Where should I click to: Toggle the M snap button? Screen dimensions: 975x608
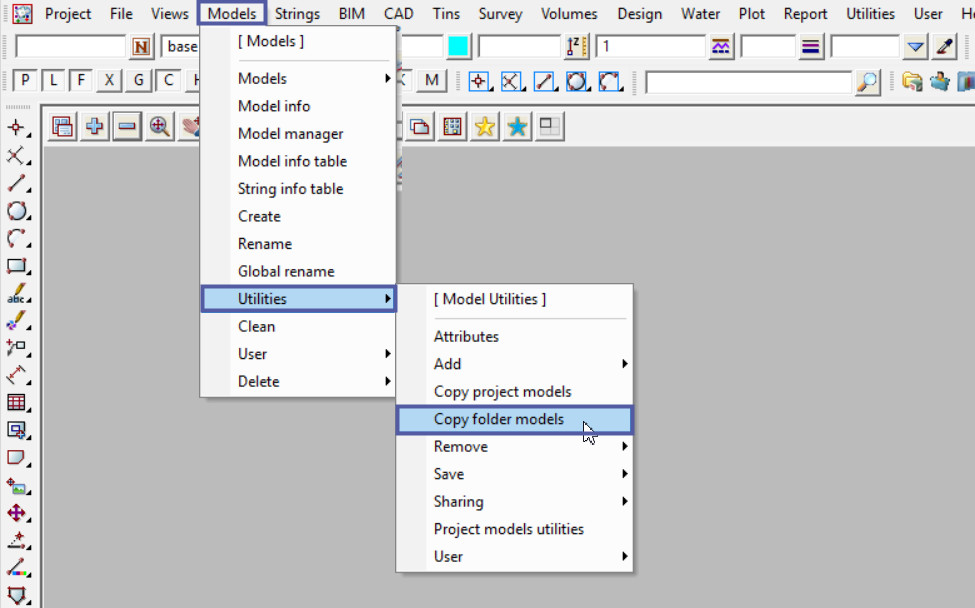(x=431, y=81)
